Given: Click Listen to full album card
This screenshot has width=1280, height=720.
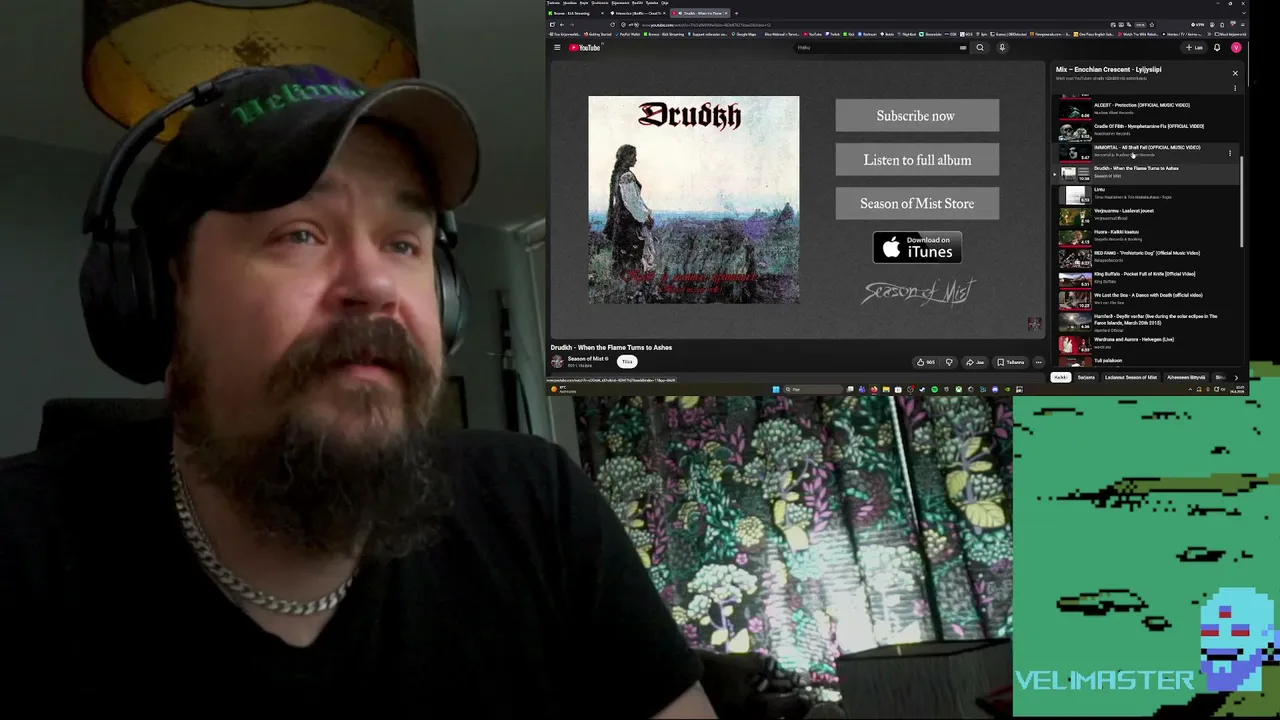Looking at the screenshot, I should [917, 160].
